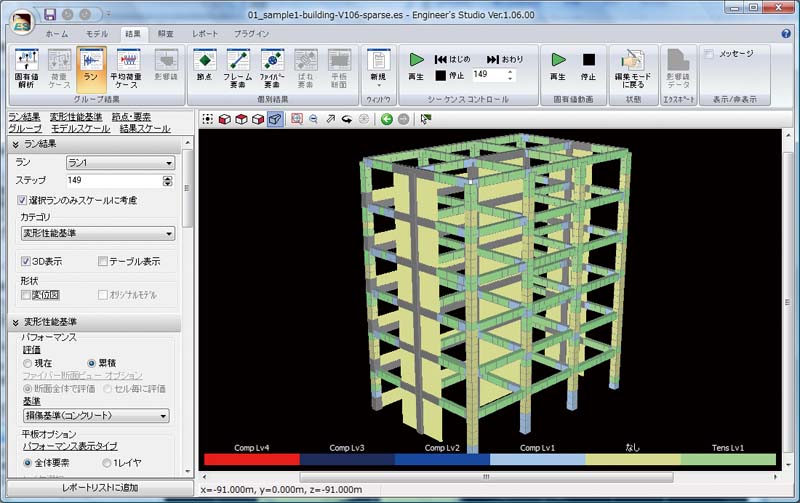Open the レポート ribbon tab
The image size is (800, 503).
[x=205, y=34]
